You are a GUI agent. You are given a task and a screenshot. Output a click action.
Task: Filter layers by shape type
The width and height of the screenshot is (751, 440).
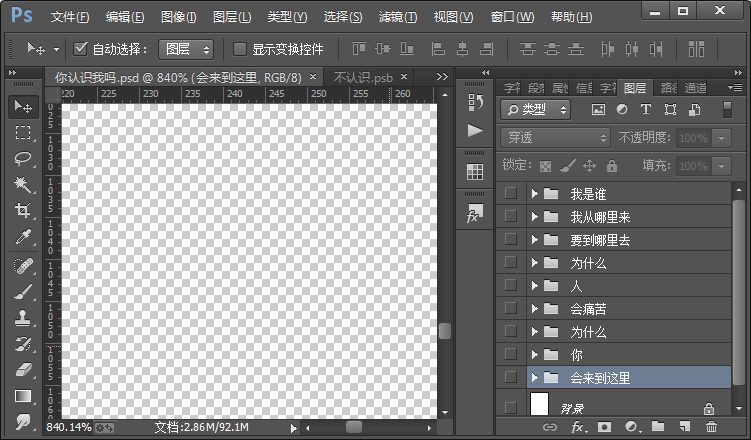point(670,110)
